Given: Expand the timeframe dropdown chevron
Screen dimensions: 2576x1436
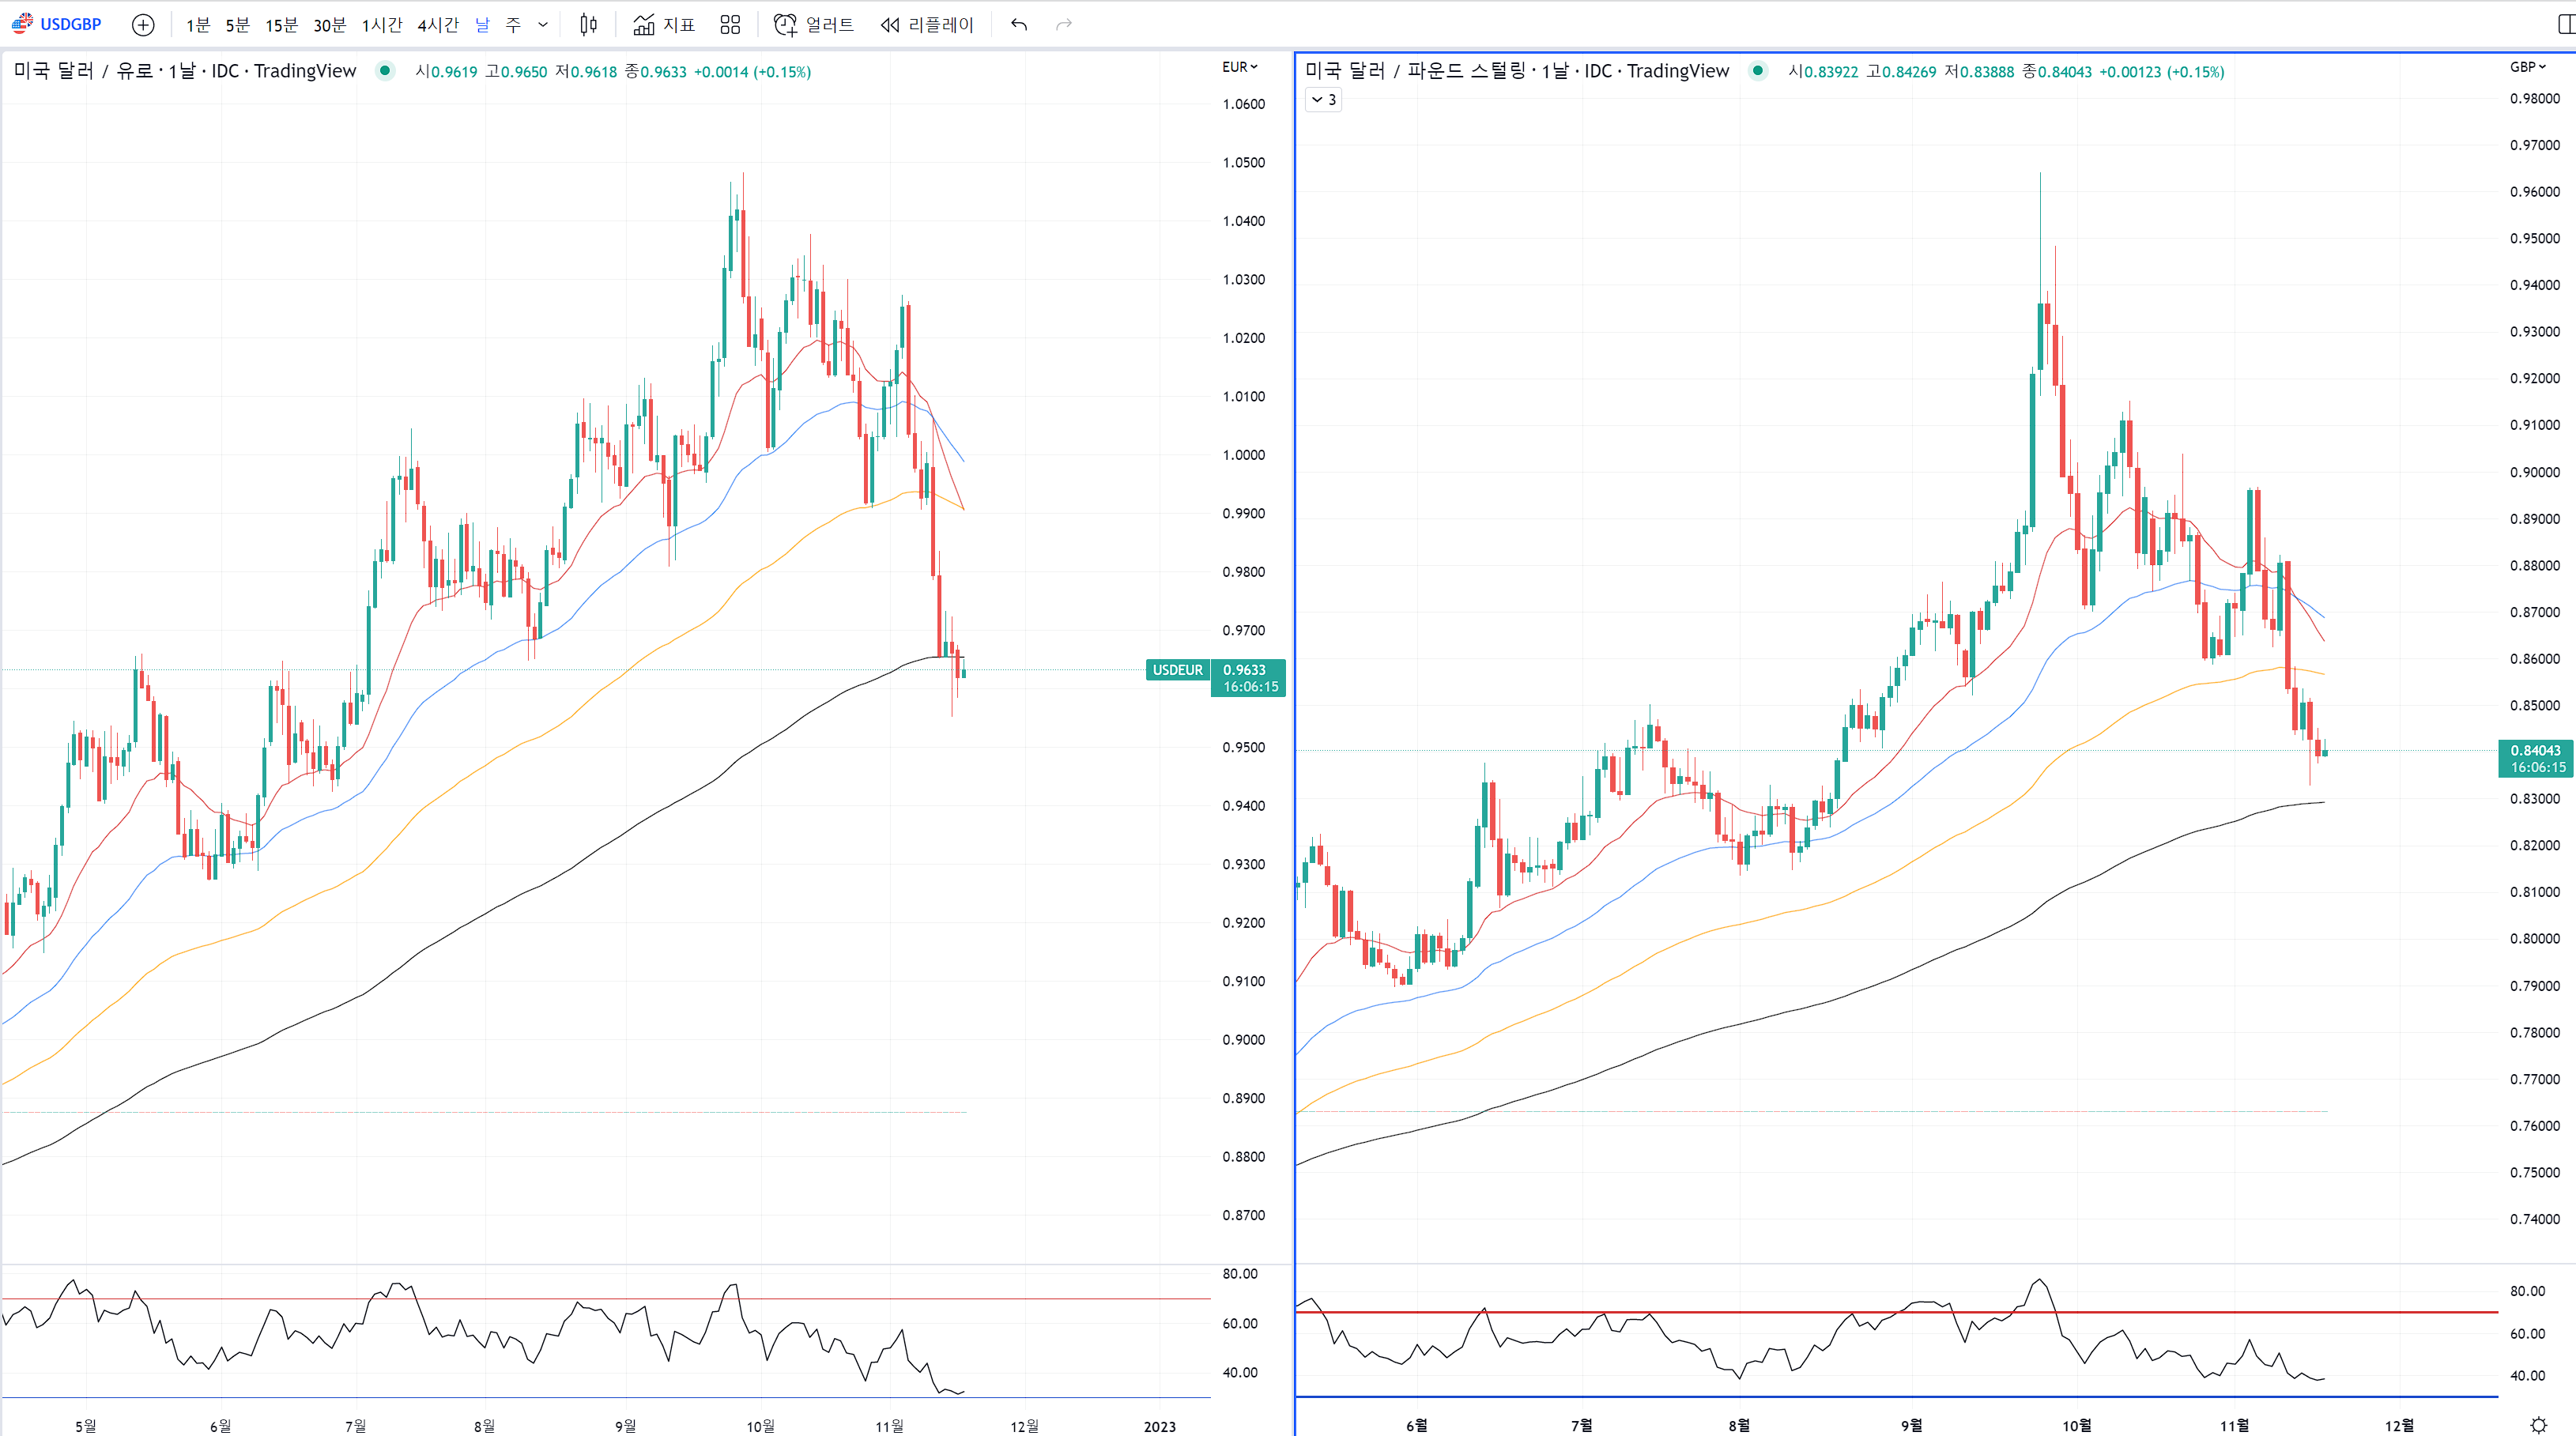Looking at the screenshot, I should point(543,25).
